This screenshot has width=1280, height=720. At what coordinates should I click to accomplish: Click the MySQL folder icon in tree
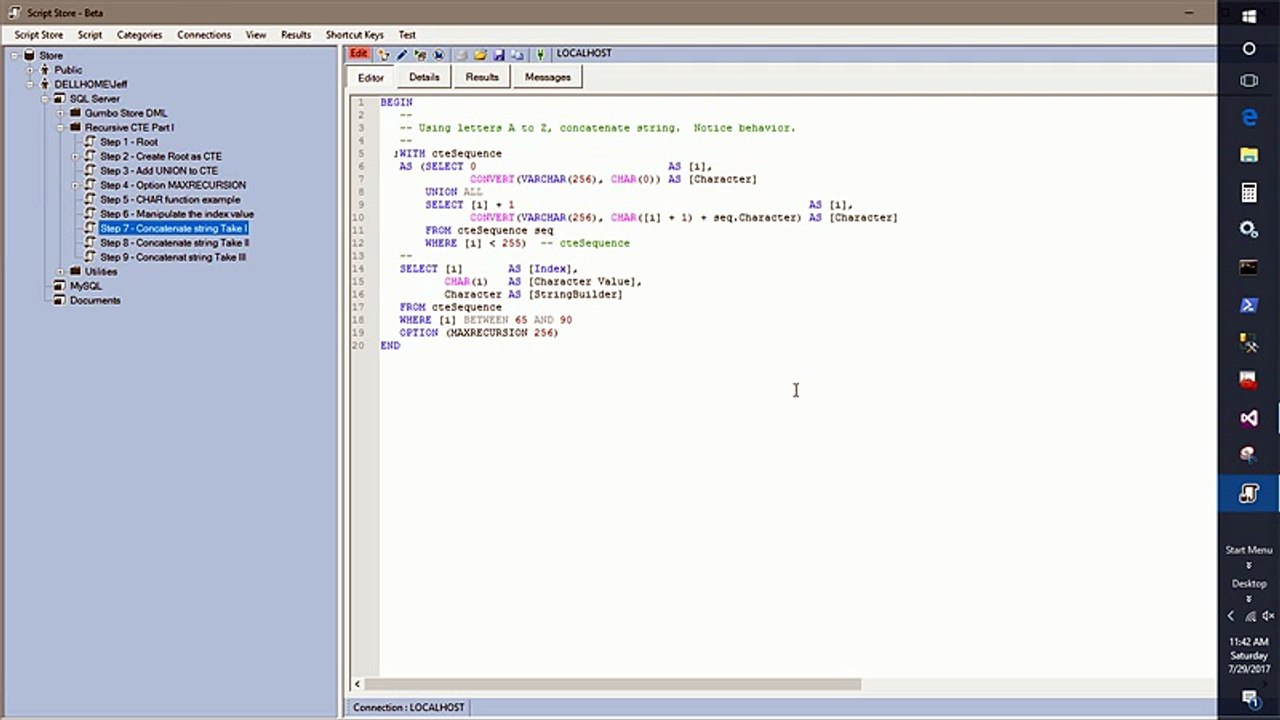coord(59,286)
